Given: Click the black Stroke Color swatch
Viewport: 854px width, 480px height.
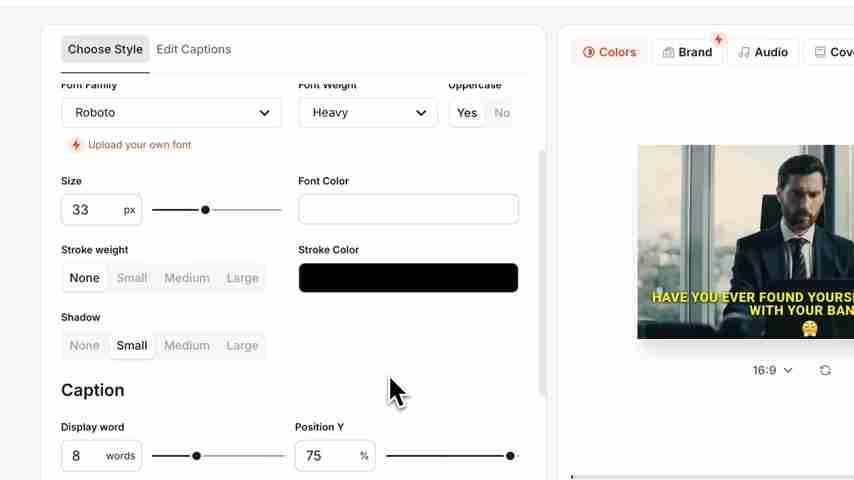Looking at the screenshot, I should pyautogui.click(x=408, y=278).
